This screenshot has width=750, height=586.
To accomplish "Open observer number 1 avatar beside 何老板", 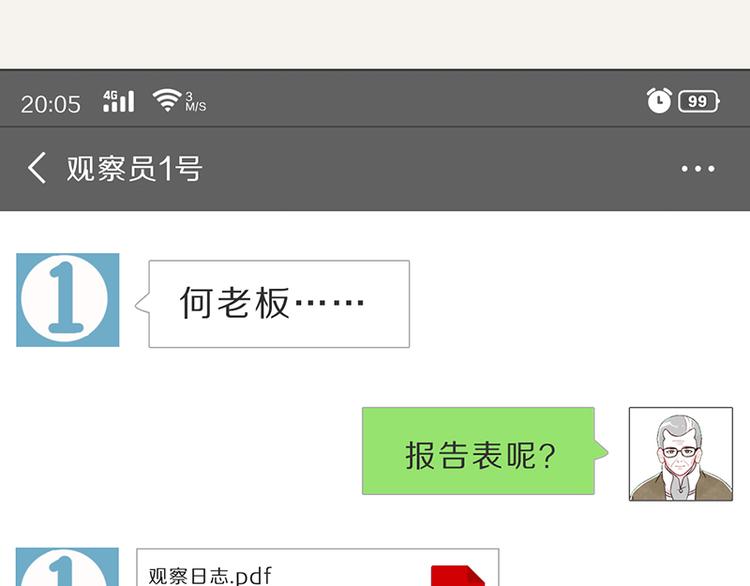I will (68, 300).
